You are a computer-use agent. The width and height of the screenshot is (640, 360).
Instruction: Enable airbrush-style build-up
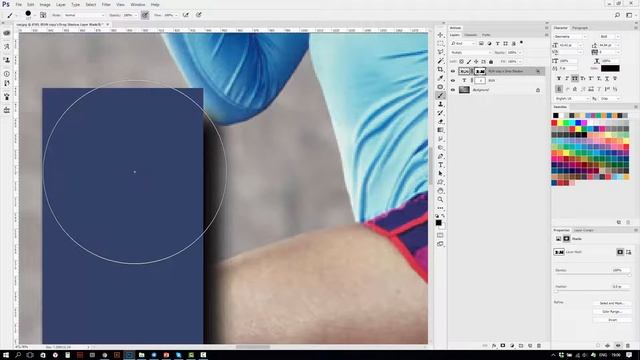(x=186, y=15)
